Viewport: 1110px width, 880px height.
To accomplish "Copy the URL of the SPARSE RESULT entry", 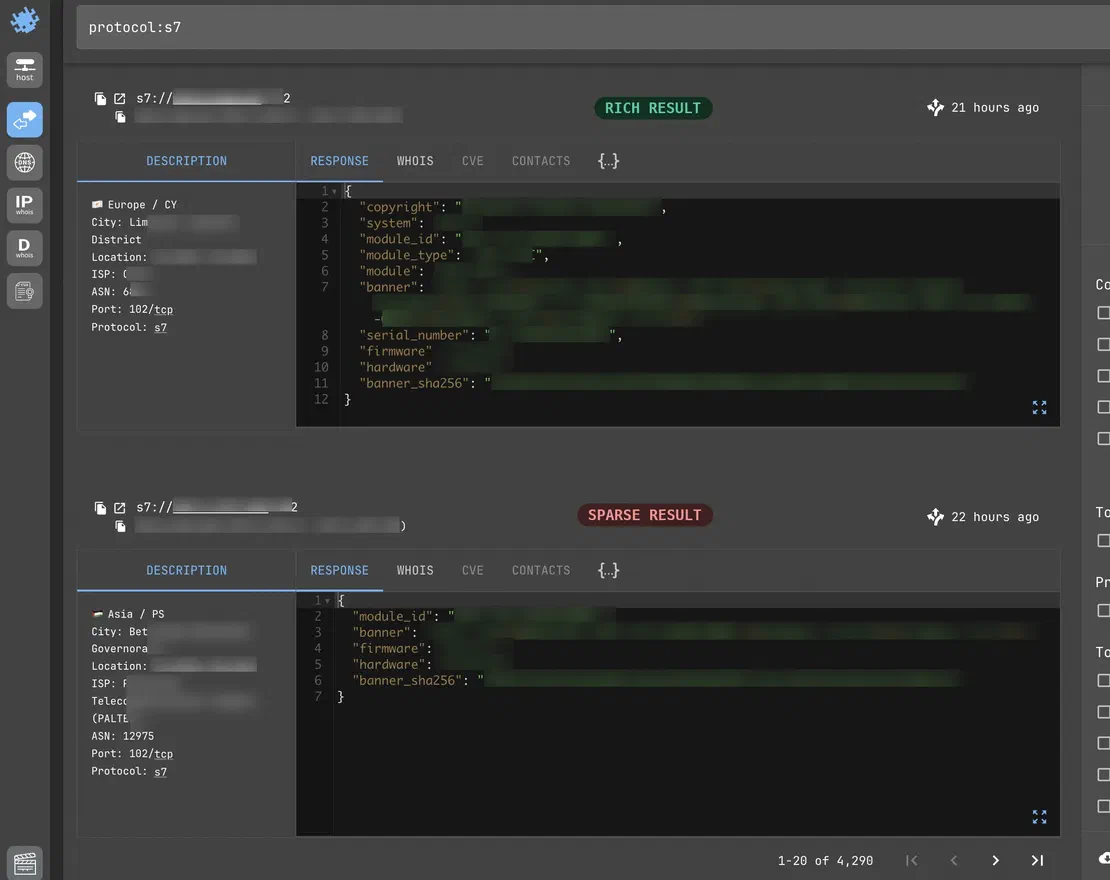I will pos(100,508).
